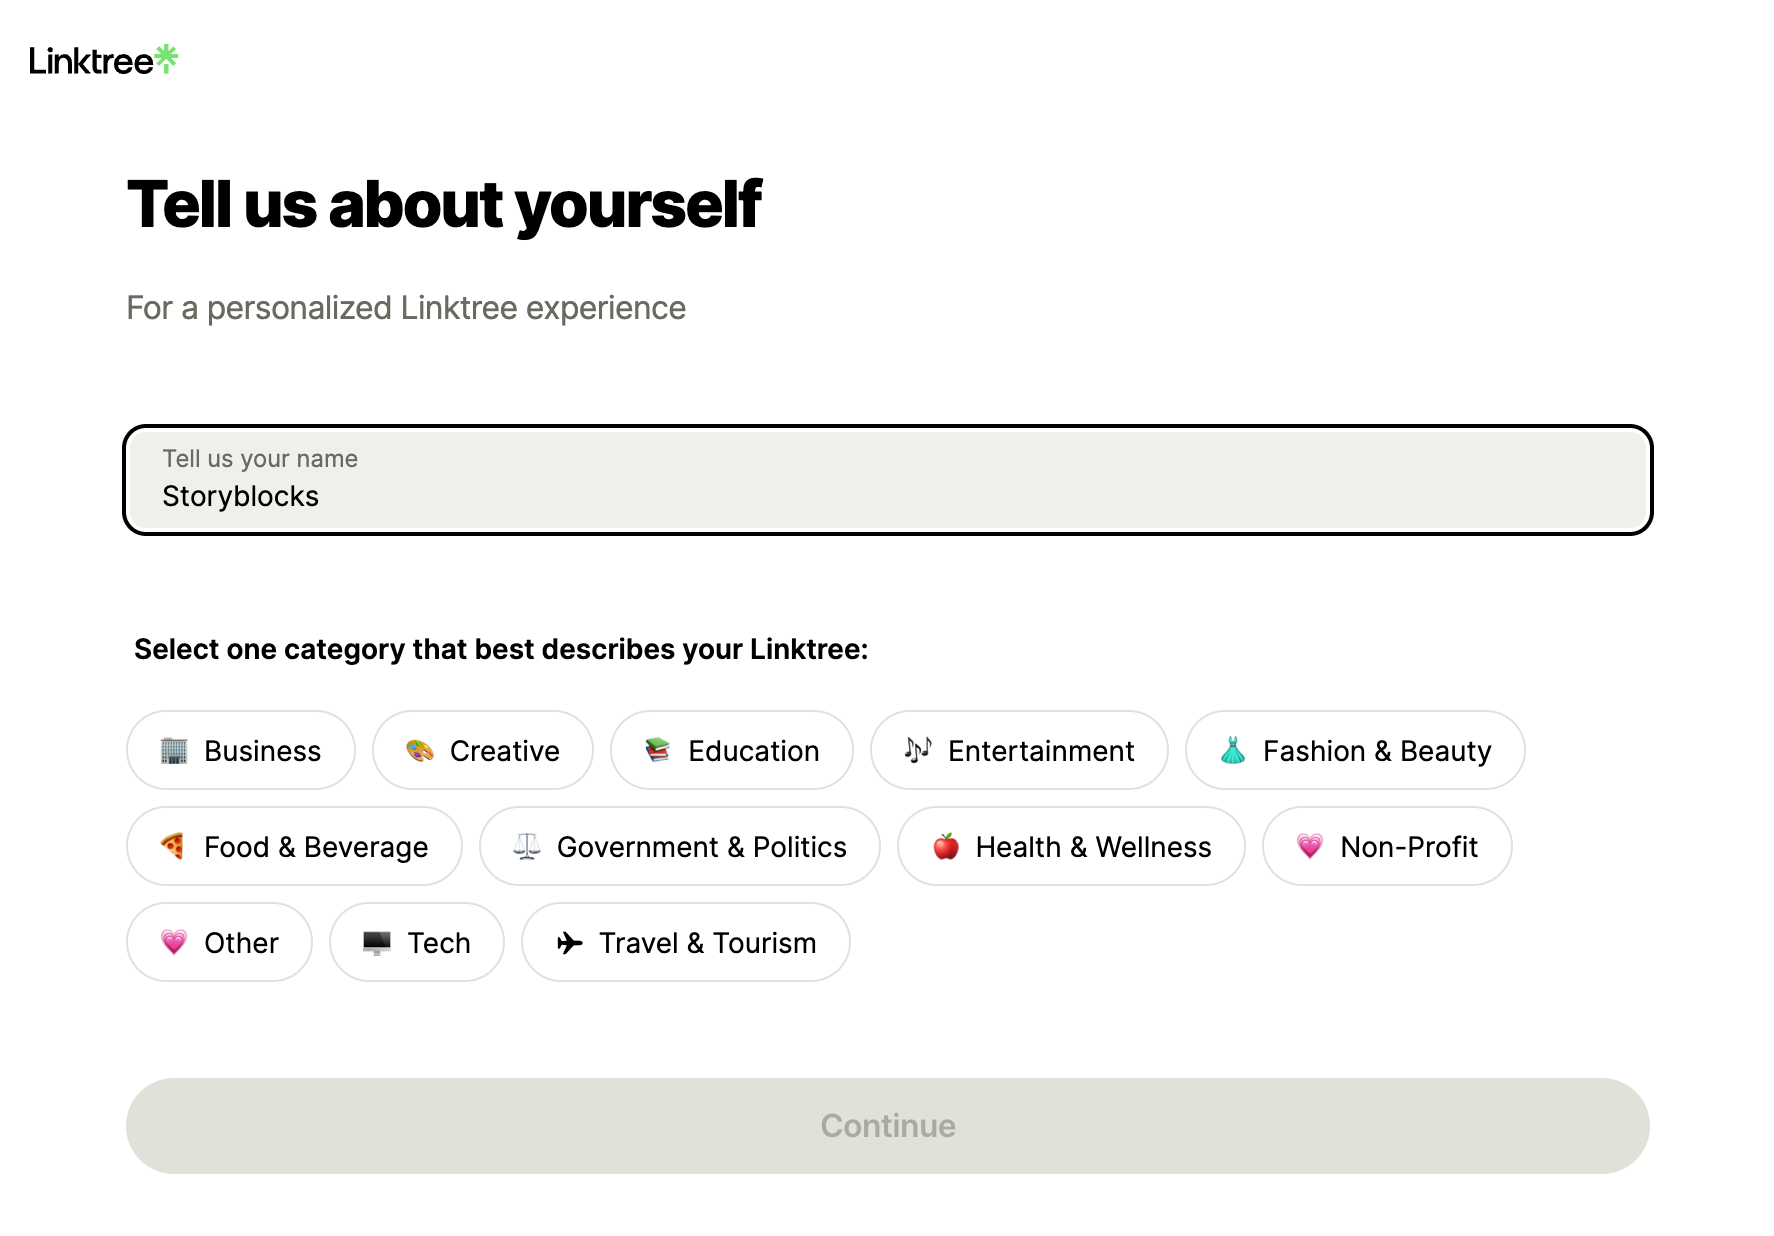Pick the Education category
1774x1236 pixels.
[x=732, y=750]
